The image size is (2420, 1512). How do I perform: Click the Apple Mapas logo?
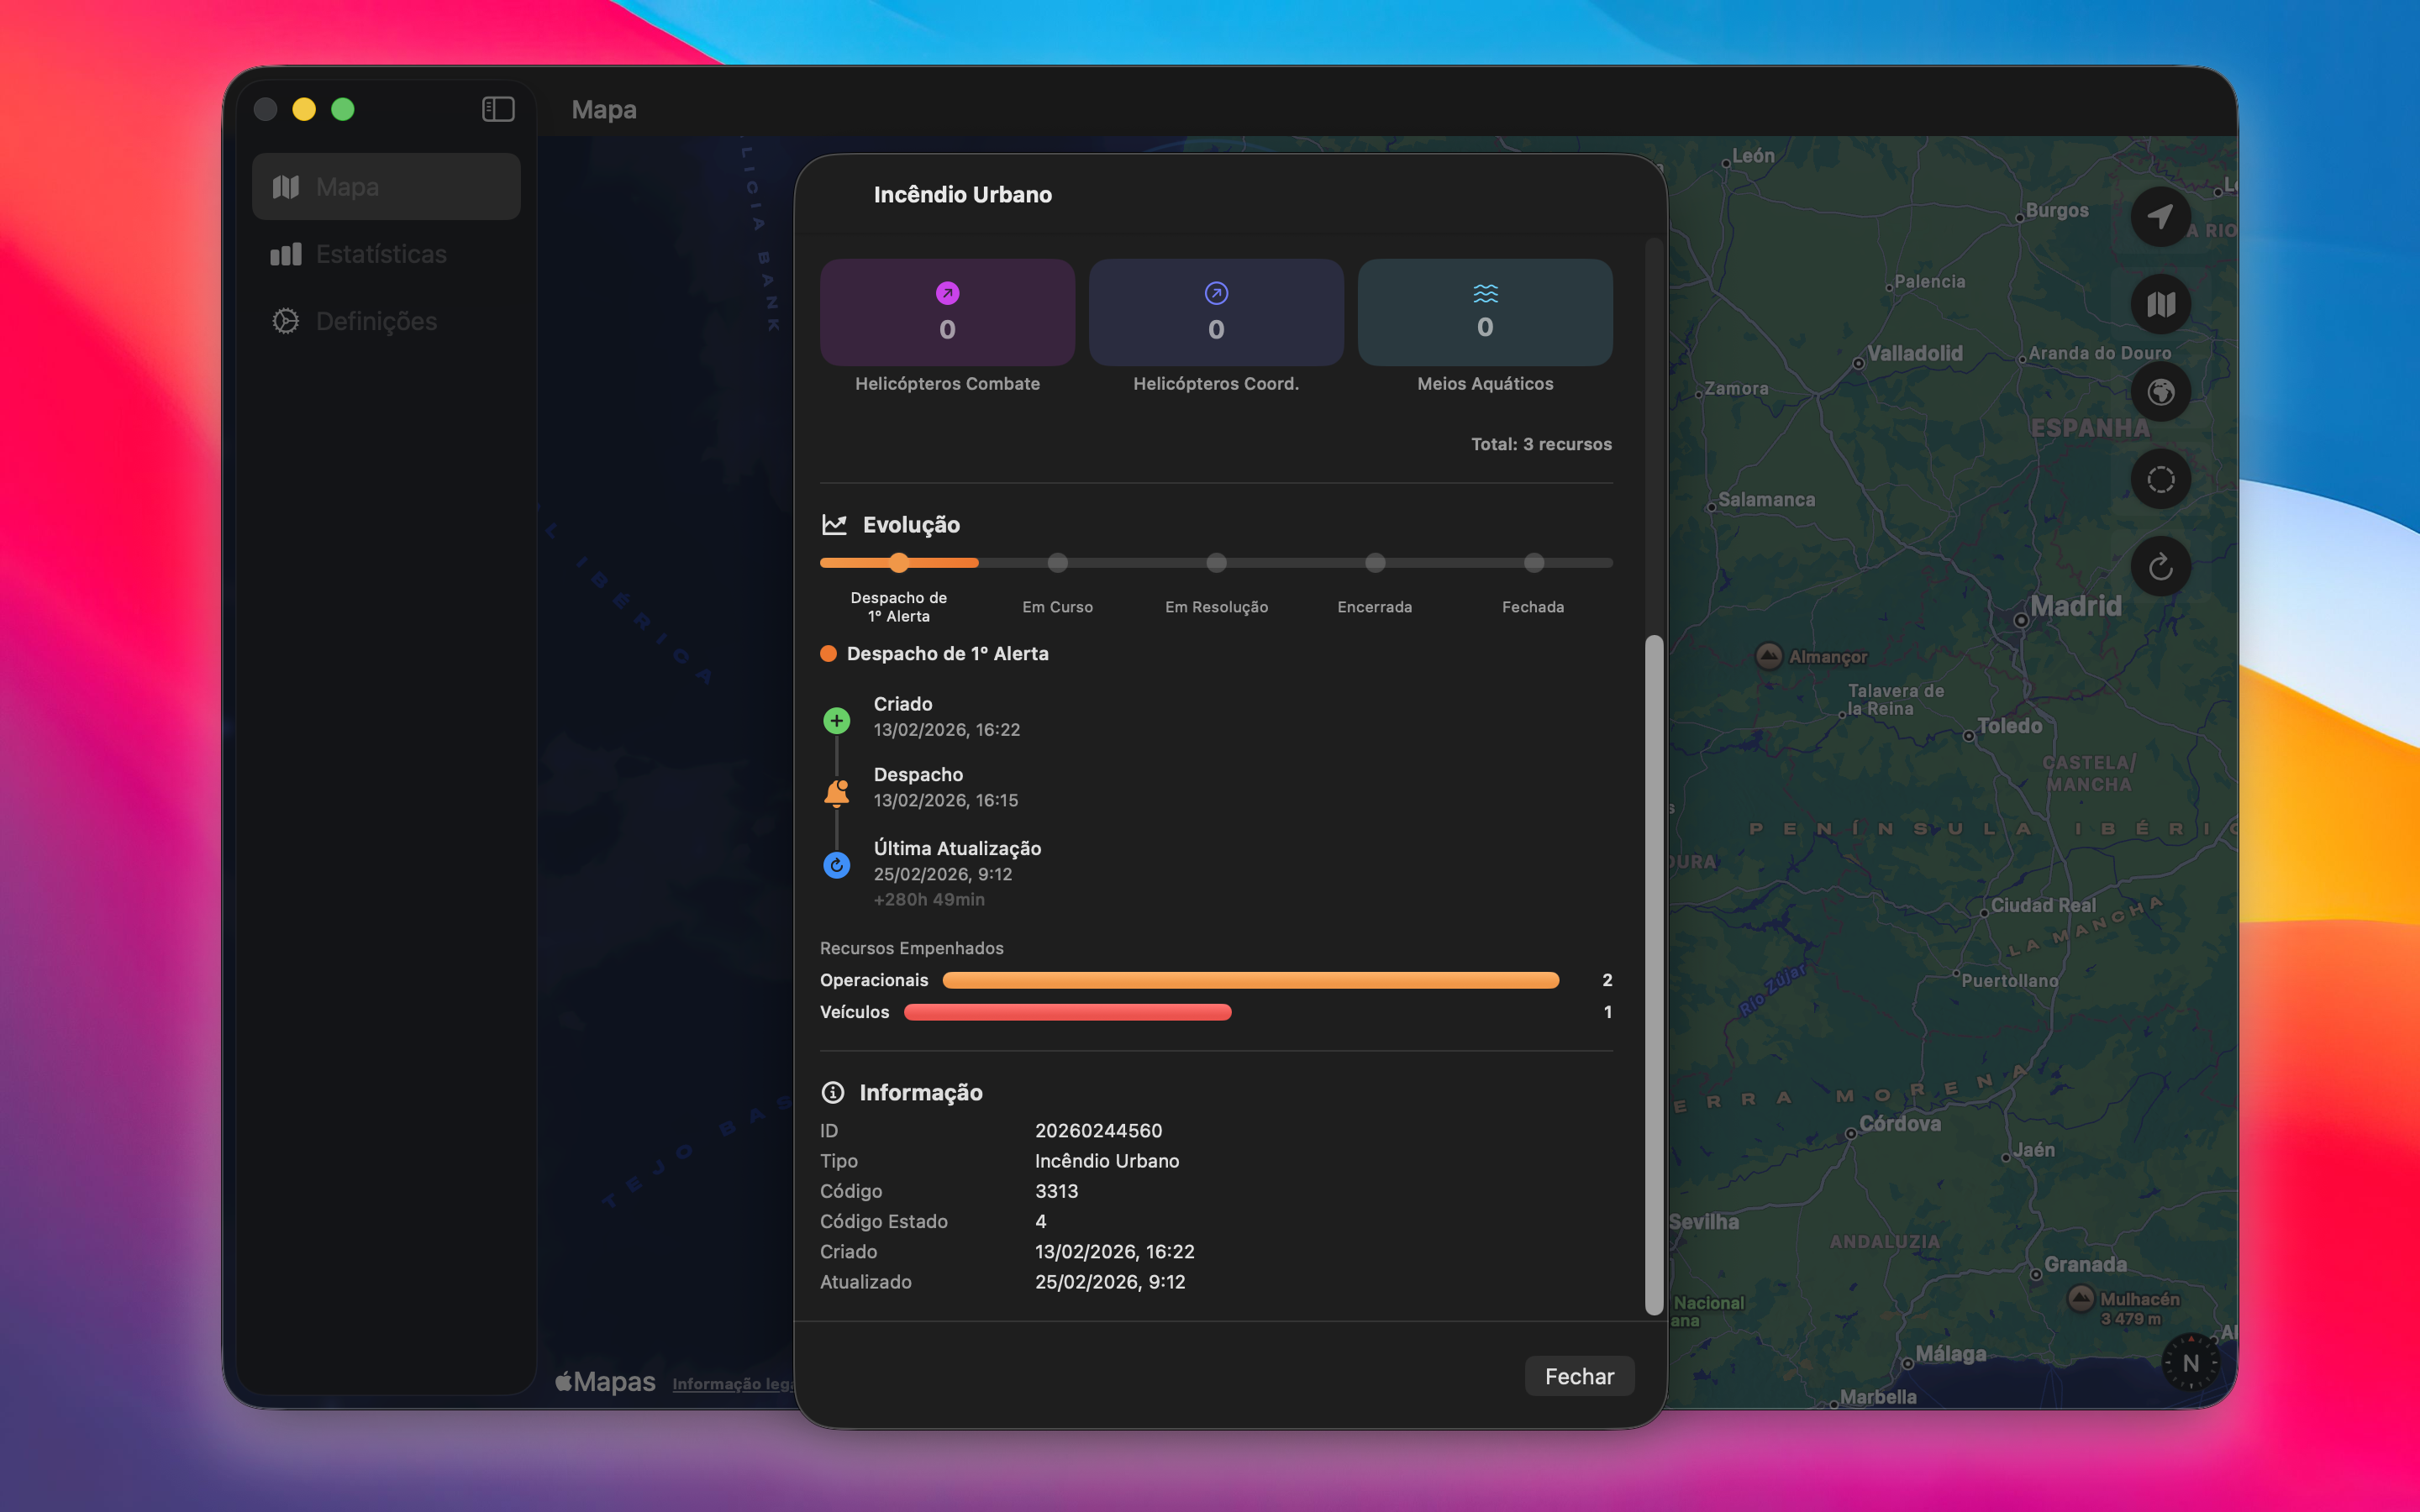(605, 1382)
